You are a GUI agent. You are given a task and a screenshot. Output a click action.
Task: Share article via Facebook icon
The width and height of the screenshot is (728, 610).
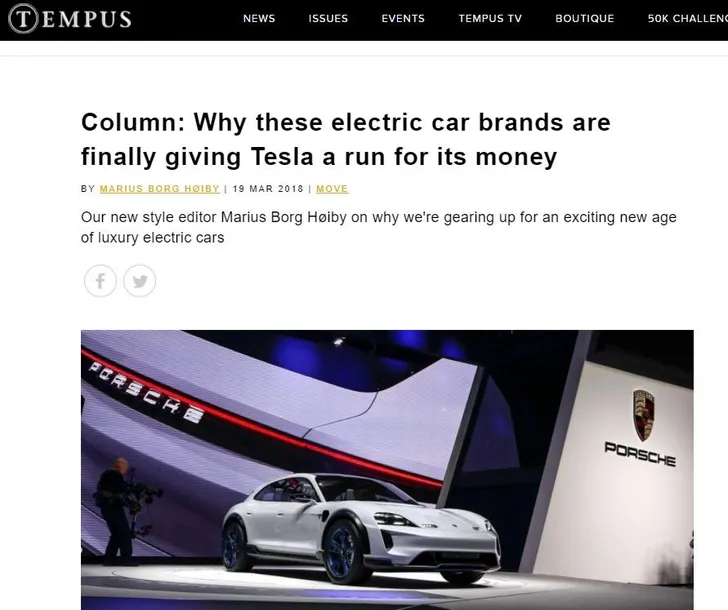(100, 281)
